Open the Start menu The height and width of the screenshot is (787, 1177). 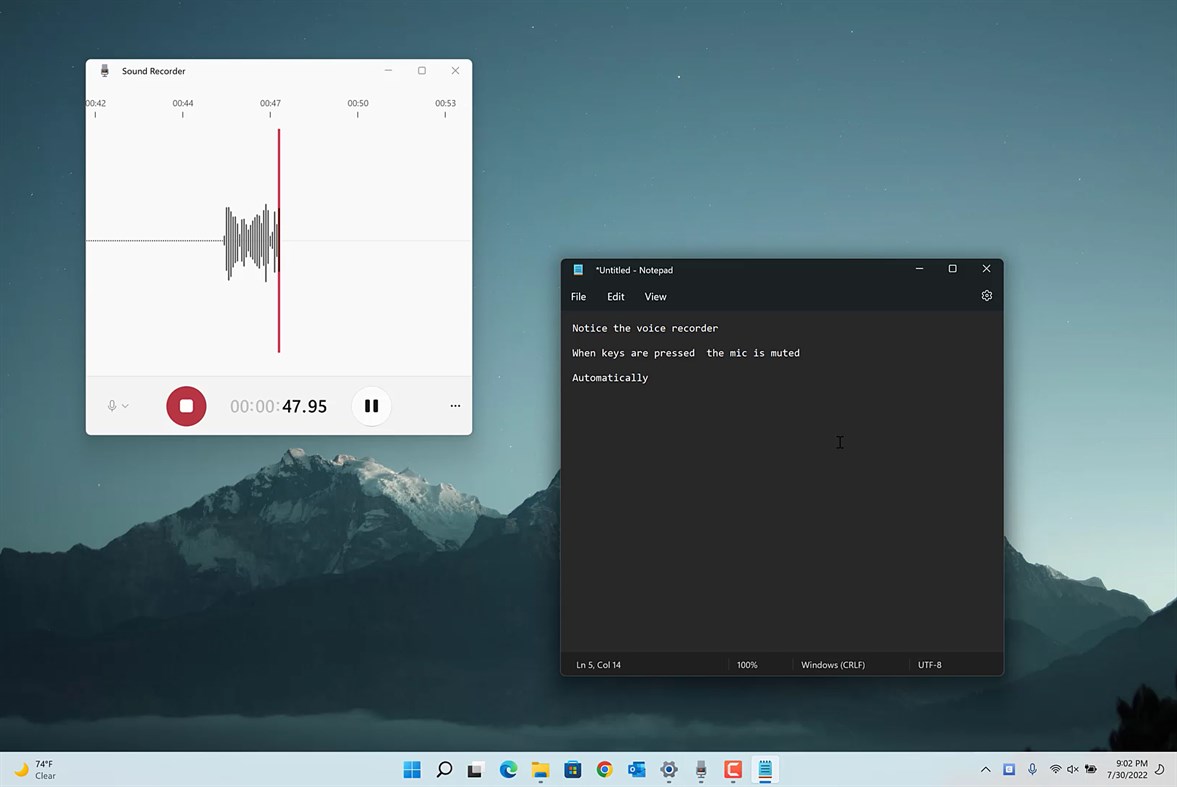tap(411, 770)
